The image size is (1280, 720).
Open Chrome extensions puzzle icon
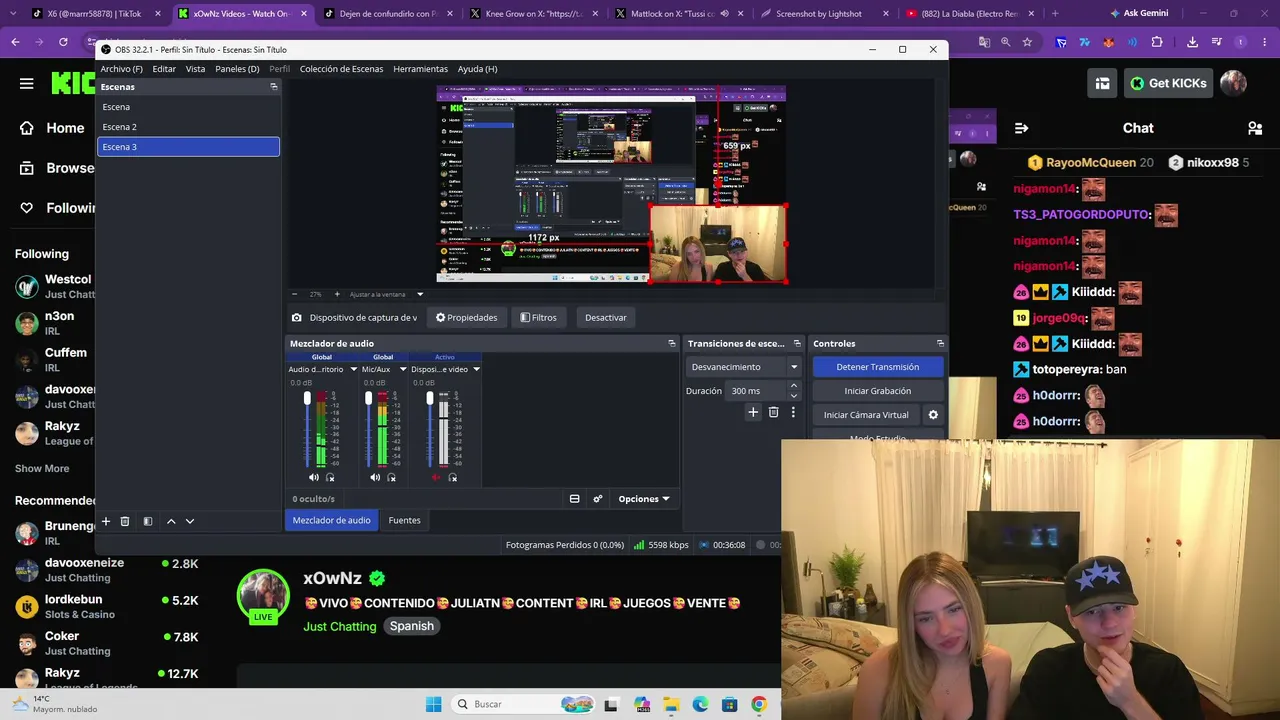click(1157, 42)
